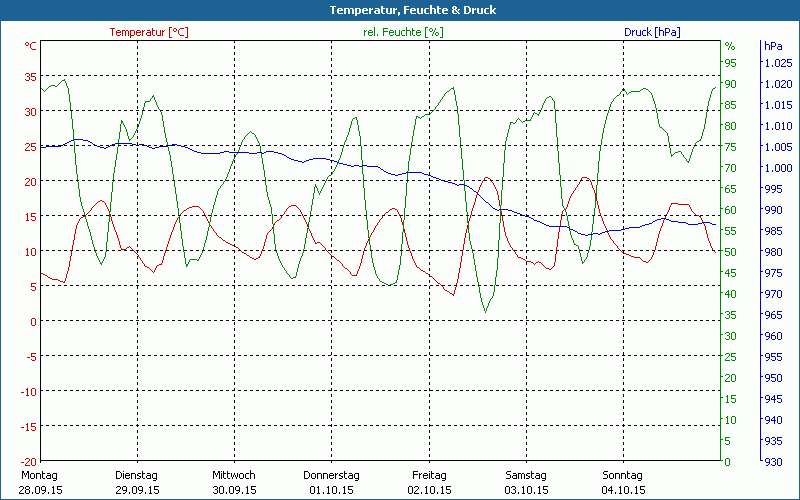
Task: Click the '930' value on the pressure axis
Action: [x=773, y=462]
